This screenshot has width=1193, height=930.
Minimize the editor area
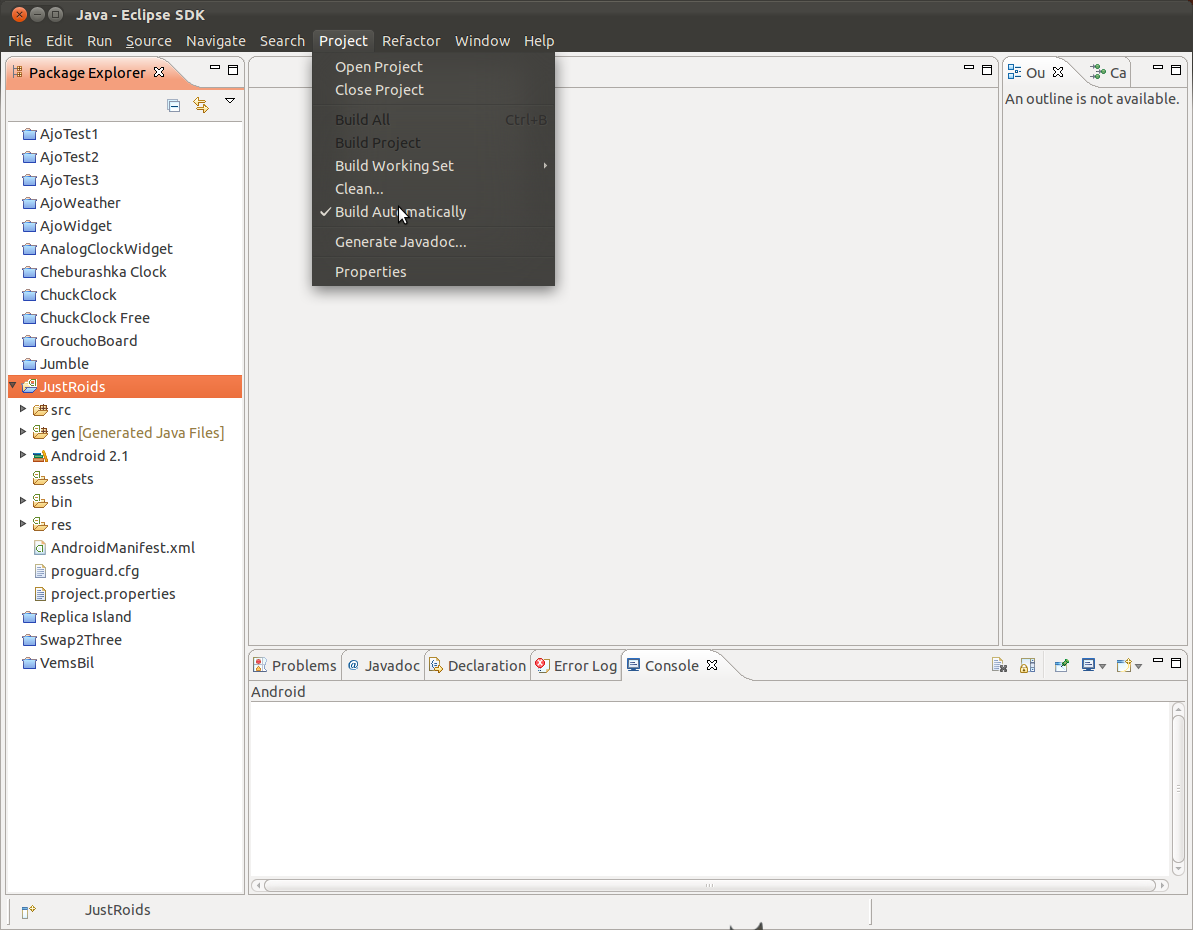tap(969, 68)
